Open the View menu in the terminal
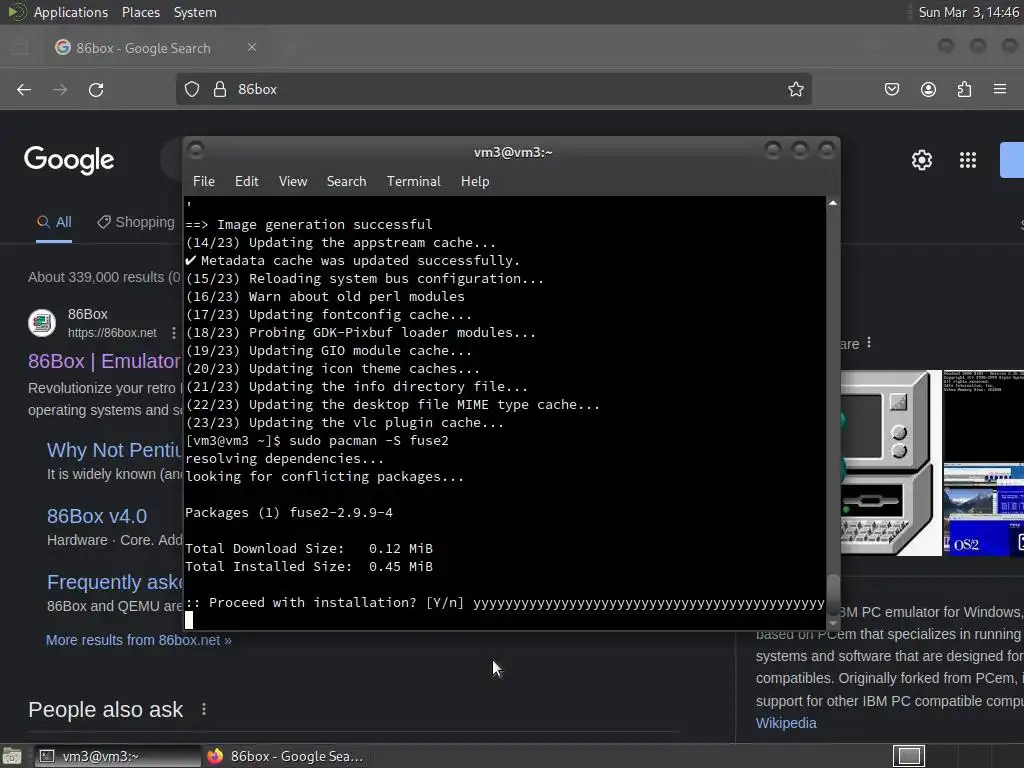The image size is (1024, 768). (293, 182)
